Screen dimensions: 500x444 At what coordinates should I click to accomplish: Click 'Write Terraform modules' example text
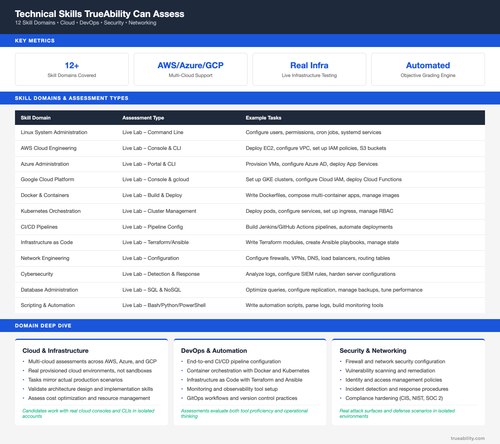point(322,242)
